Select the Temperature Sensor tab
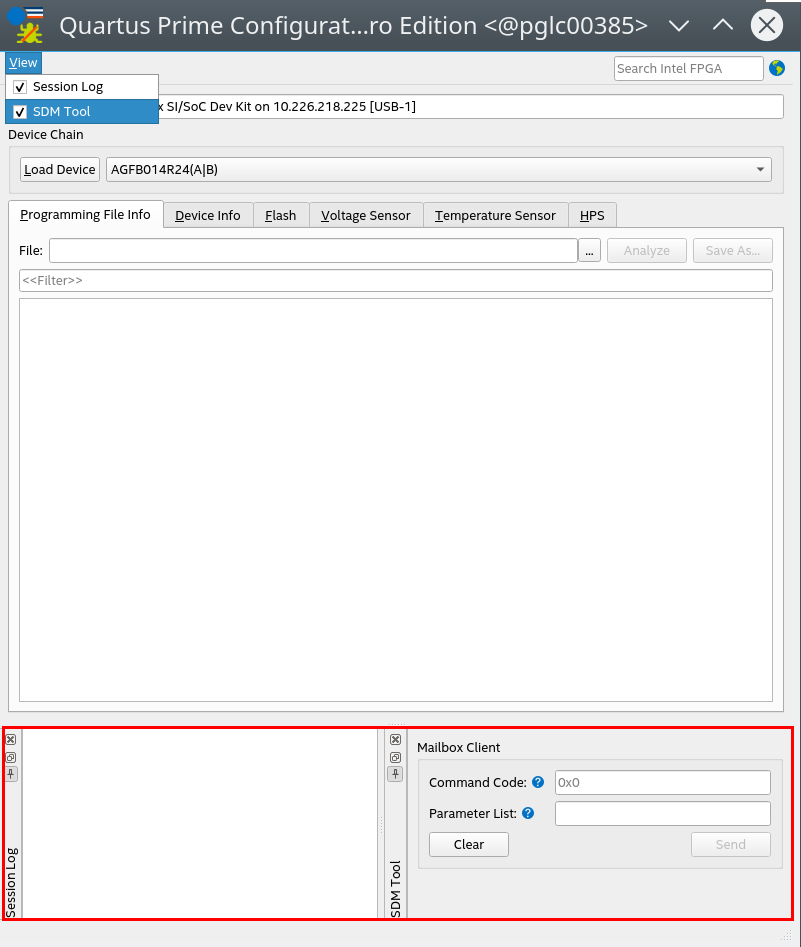801x947 pixels. click(495, 216)
